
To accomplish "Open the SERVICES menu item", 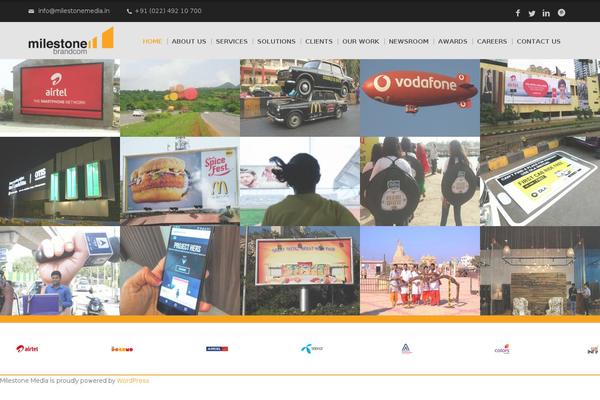I will (232, 41).
